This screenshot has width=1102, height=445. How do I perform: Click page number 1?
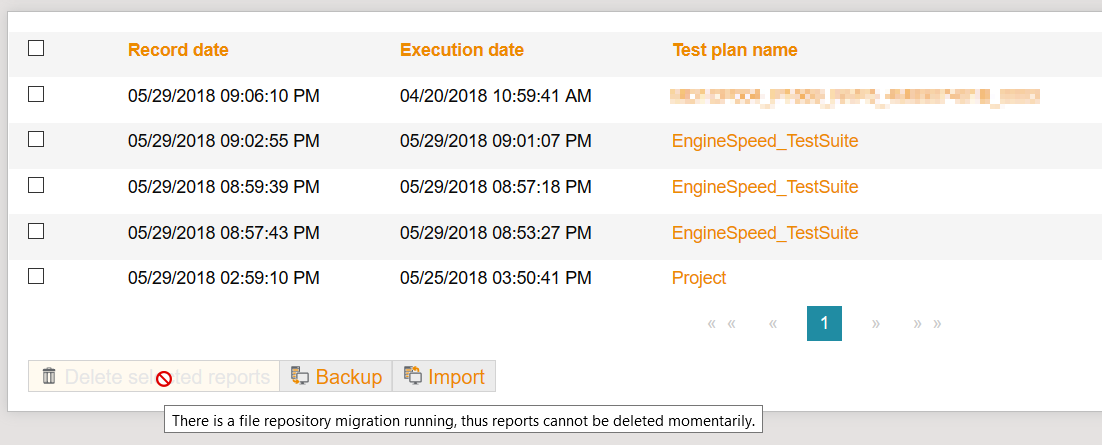[824, 323]
